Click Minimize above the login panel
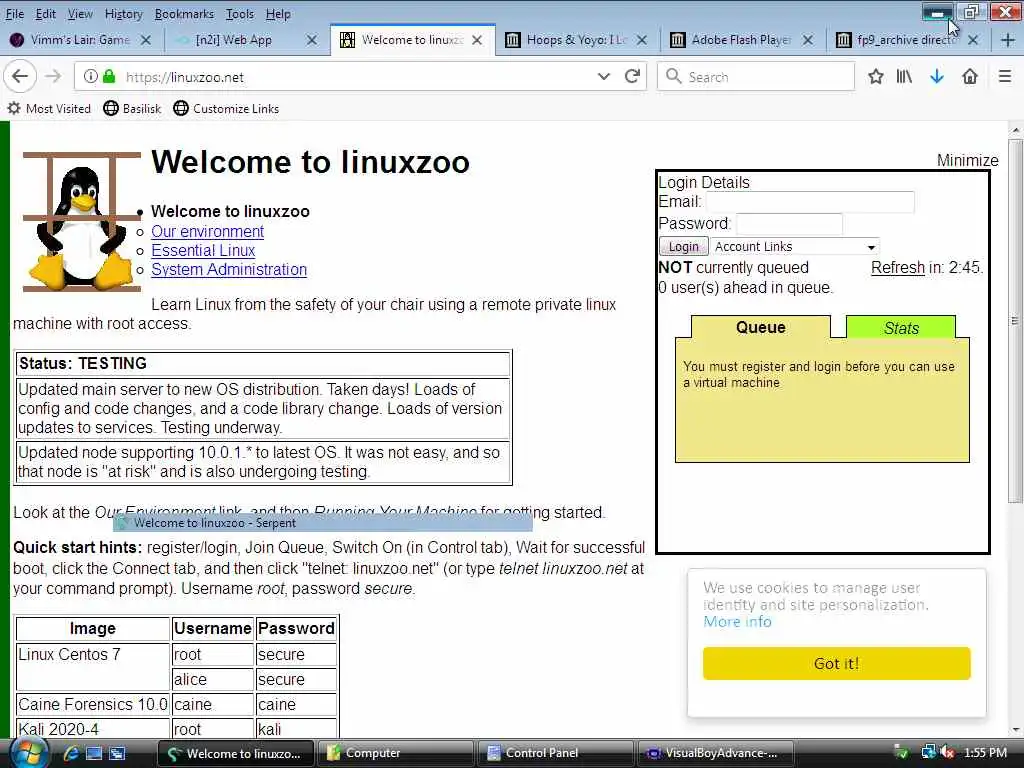This screenshot has height=768, width=1024. (x=967, y=160)
